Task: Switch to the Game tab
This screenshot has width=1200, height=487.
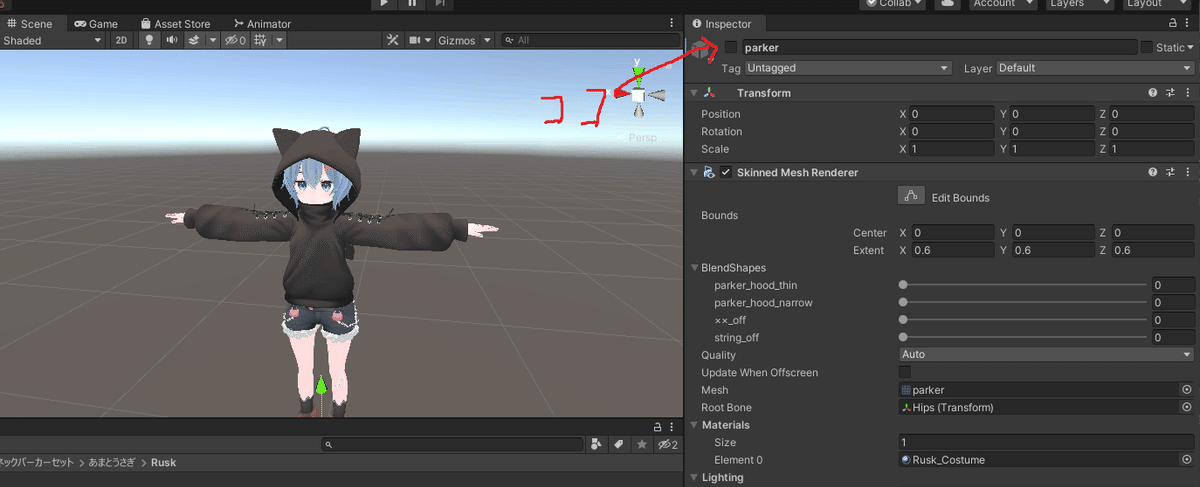Action: (x=95, y=23)
